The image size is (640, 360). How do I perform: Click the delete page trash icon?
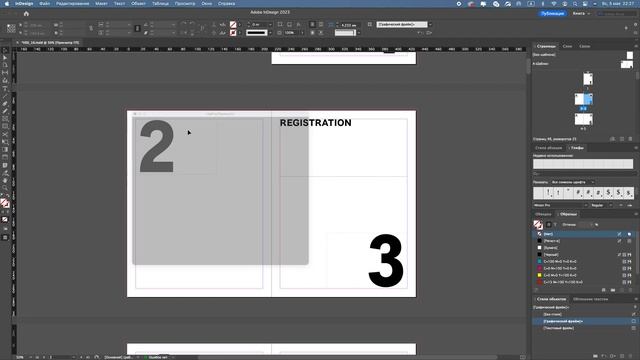tap(631, 139)
